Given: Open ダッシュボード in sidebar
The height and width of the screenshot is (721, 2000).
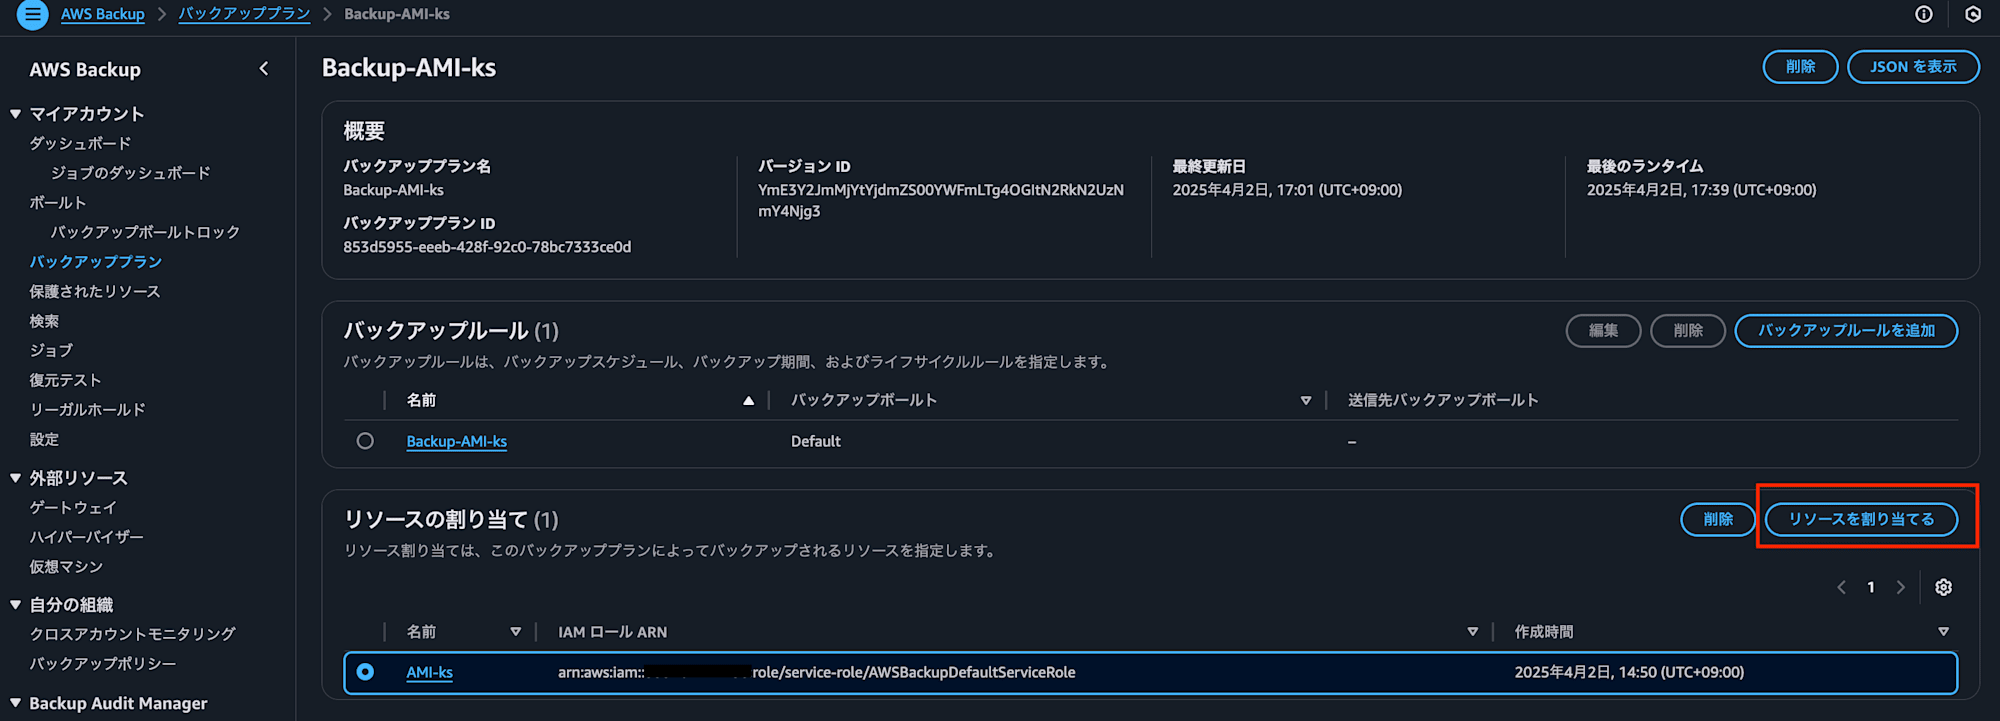Looking at the screenshot, I should (80, 143).
